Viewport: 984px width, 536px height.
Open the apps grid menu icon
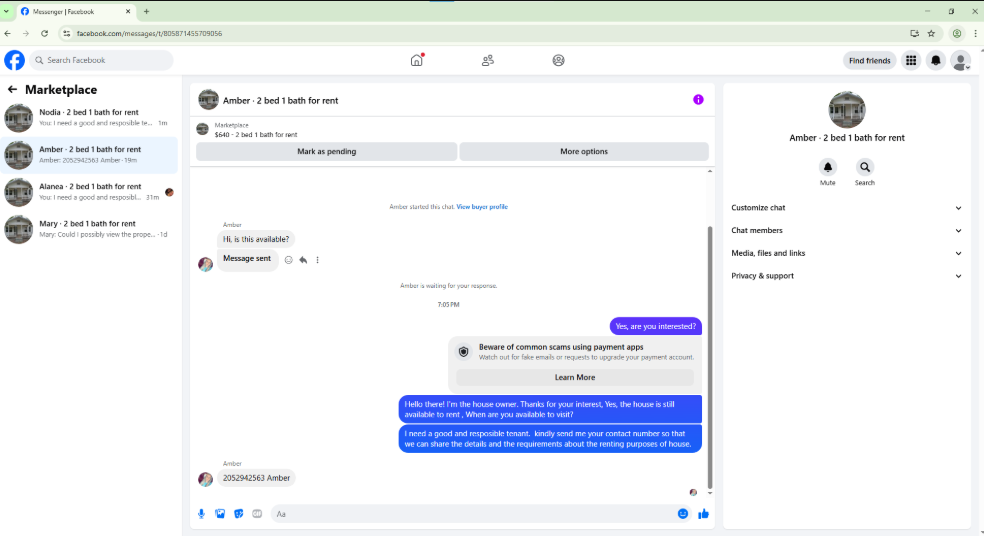click(x=911, y=60)
